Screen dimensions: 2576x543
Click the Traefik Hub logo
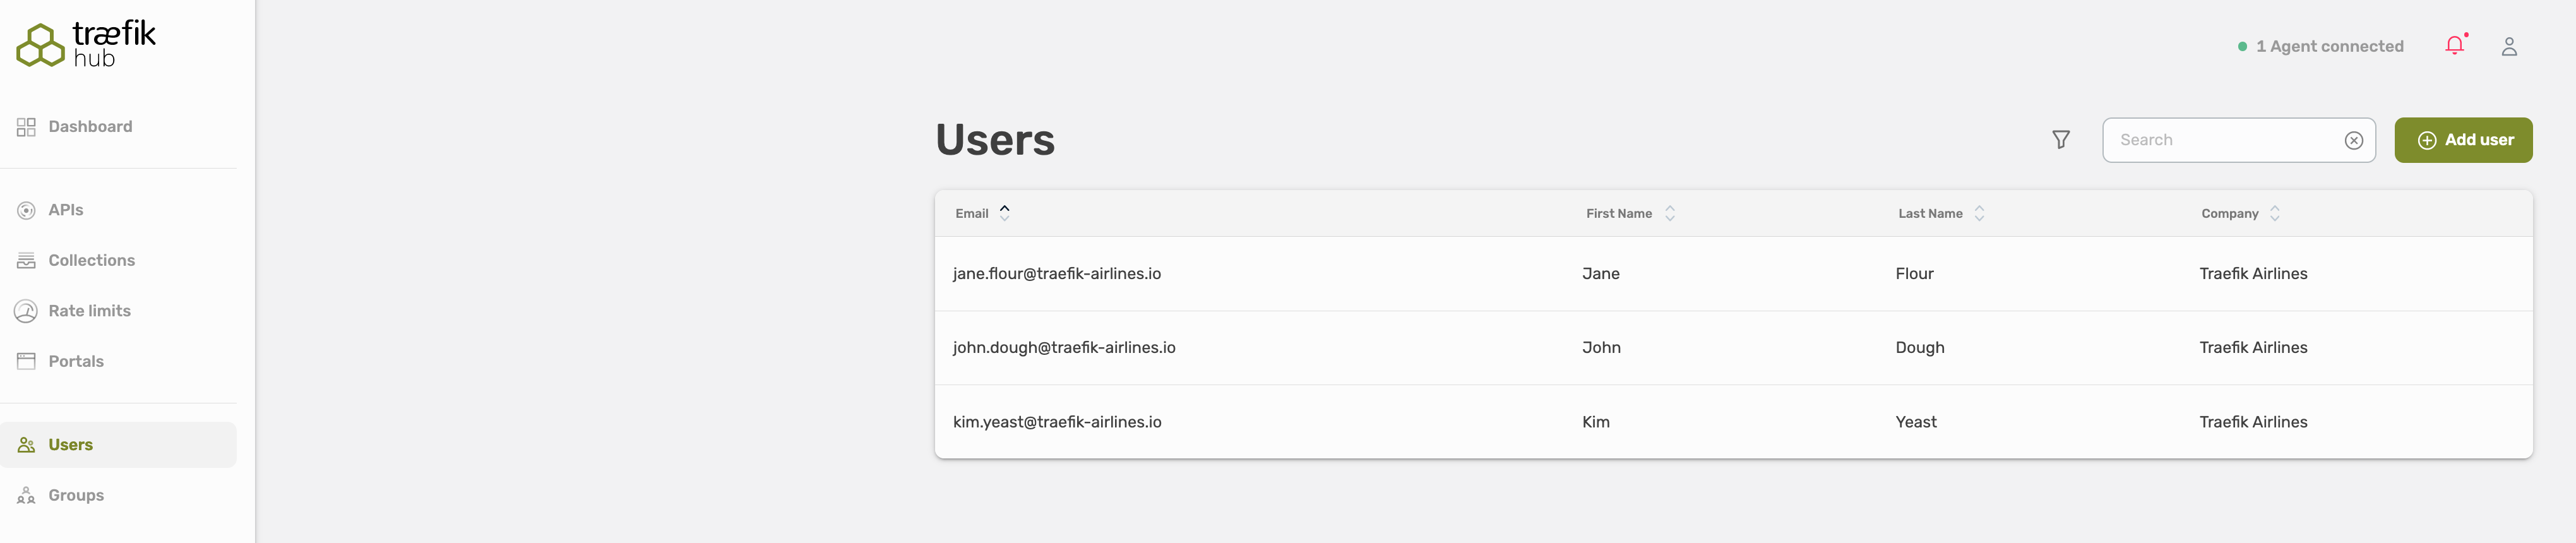click(86, 43)
